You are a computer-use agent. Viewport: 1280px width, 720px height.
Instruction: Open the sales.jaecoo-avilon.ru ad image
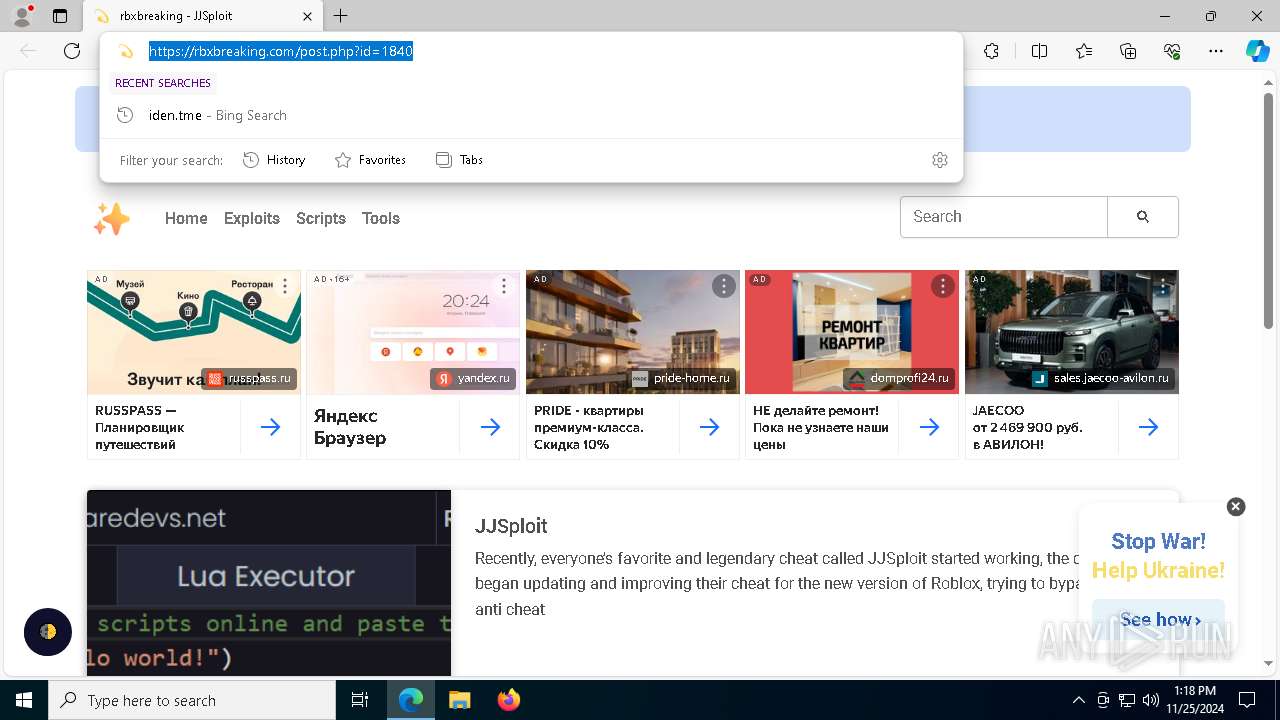tap(1072, 332)
